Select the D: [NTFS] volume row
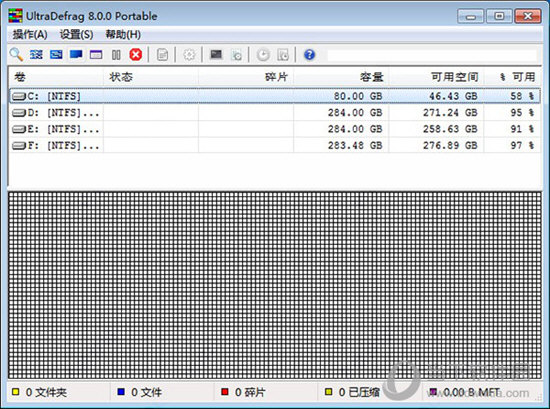This screenshot has width=550, height=409. coord(275,113)
